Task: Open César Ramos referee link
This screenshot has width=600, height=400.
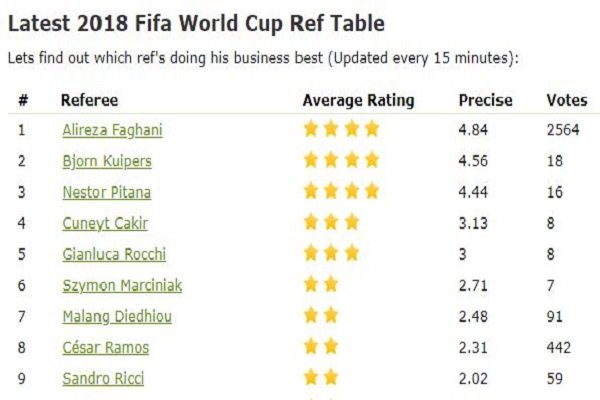Action: 106,348
